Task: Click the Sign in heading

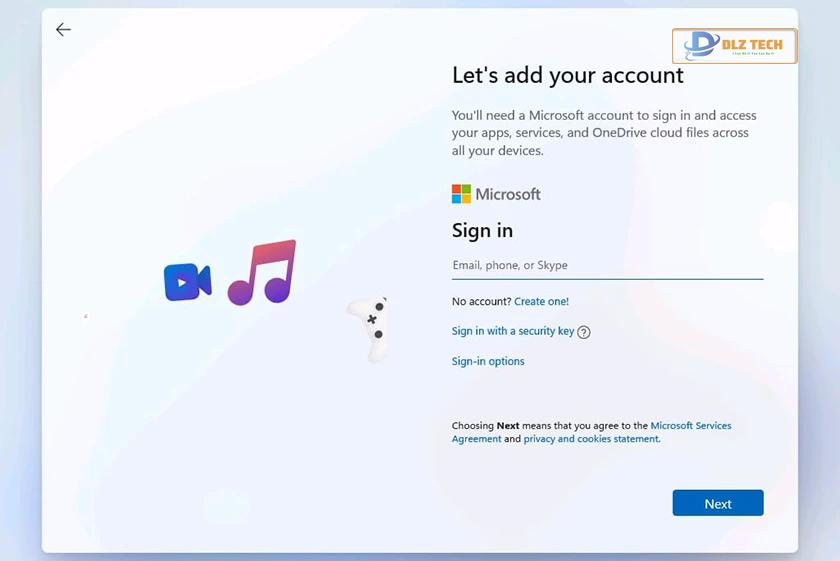Action: pyautogui.click(x=482, y=231)
